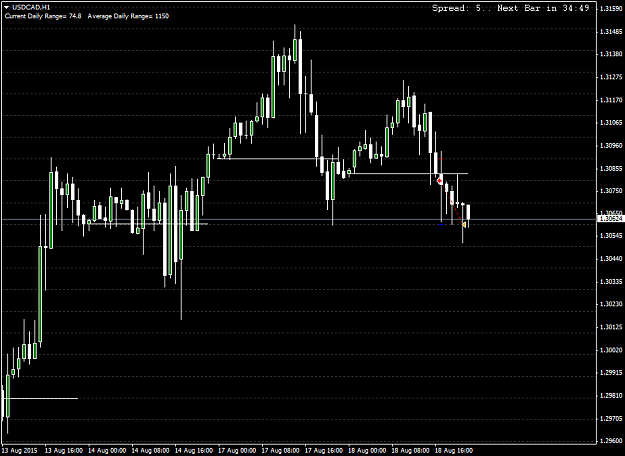Click the 1.31380 price axis label
The width and height of the screenshot is (625, 456).
610,54
